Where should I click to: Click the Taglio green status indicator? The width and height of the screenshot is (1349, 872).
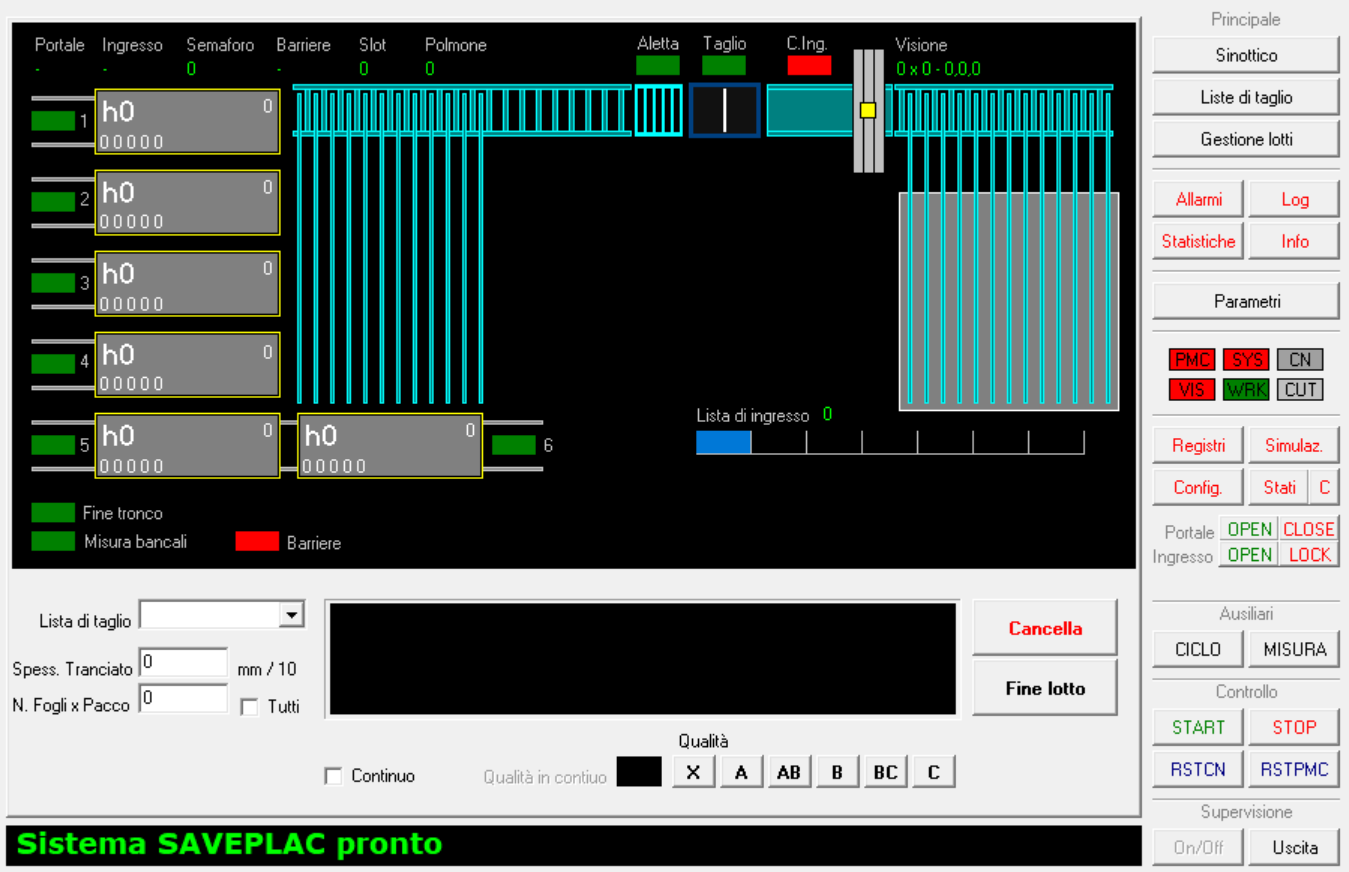724,65
